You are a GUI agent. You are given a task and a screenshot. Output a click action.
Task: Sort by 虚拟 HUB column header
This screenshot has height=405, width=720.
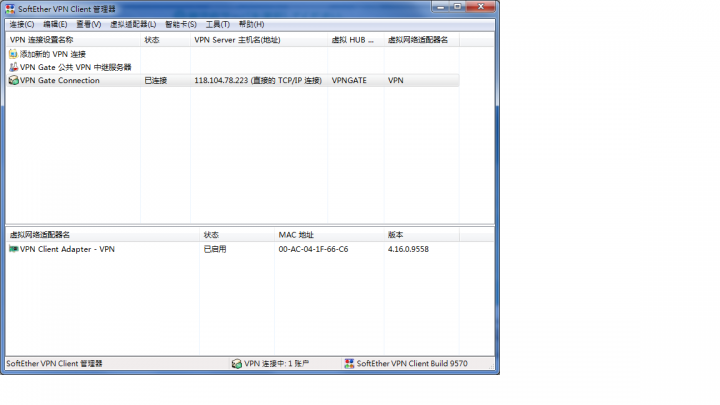click(356, 40)
